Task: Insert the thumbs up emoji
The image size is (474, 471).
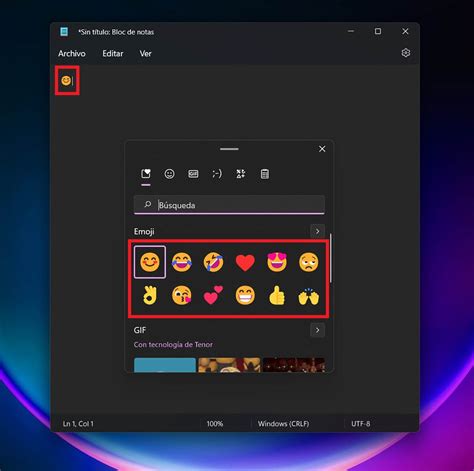Action: tap(277, 295)
